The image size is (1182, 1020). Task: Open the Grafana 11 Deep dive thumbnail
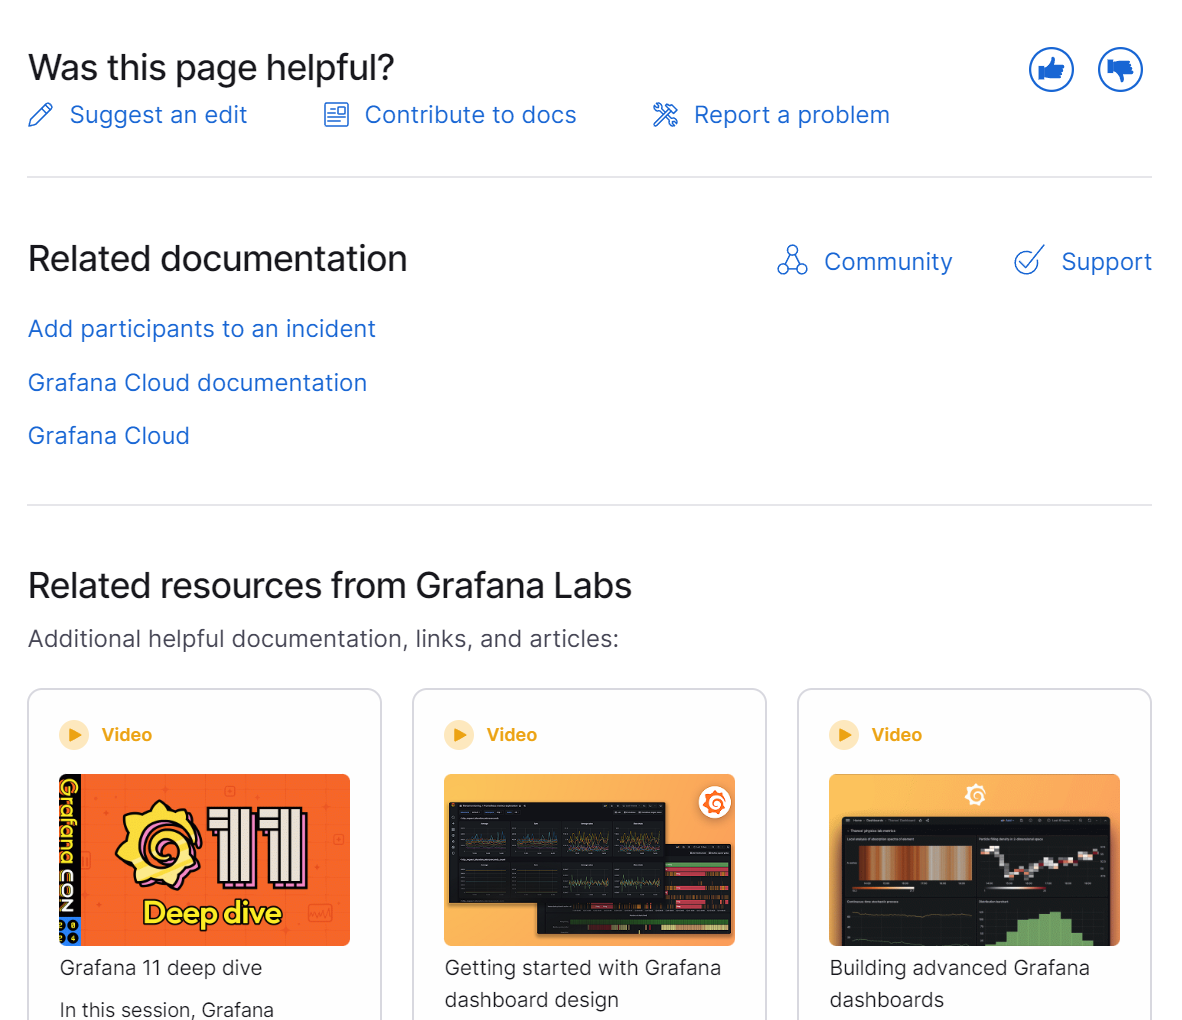[x=204, y=859]
